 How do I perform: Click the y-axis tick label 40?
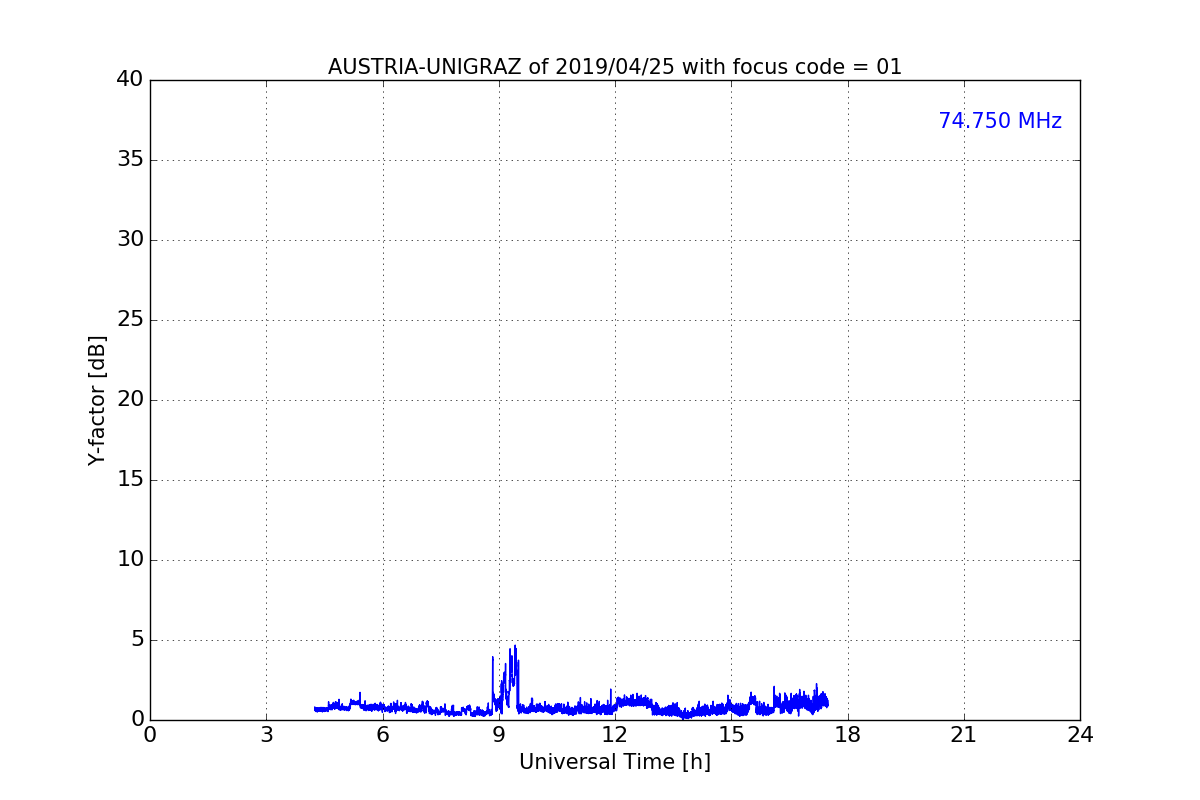tap(130, 80)
